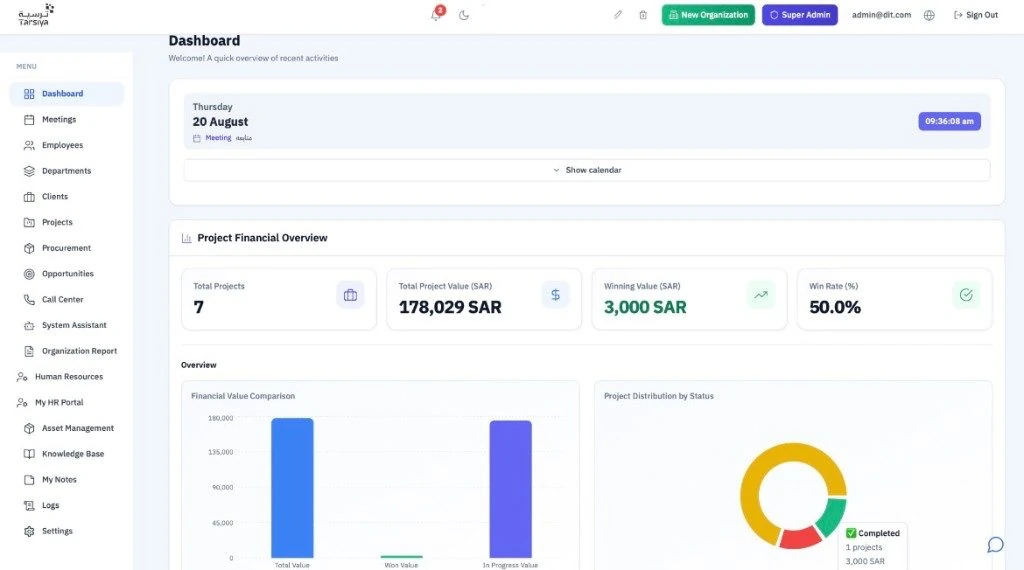Open the Dashboard menu item
Screen dimensions: 1024x570
tap(67, 94)
